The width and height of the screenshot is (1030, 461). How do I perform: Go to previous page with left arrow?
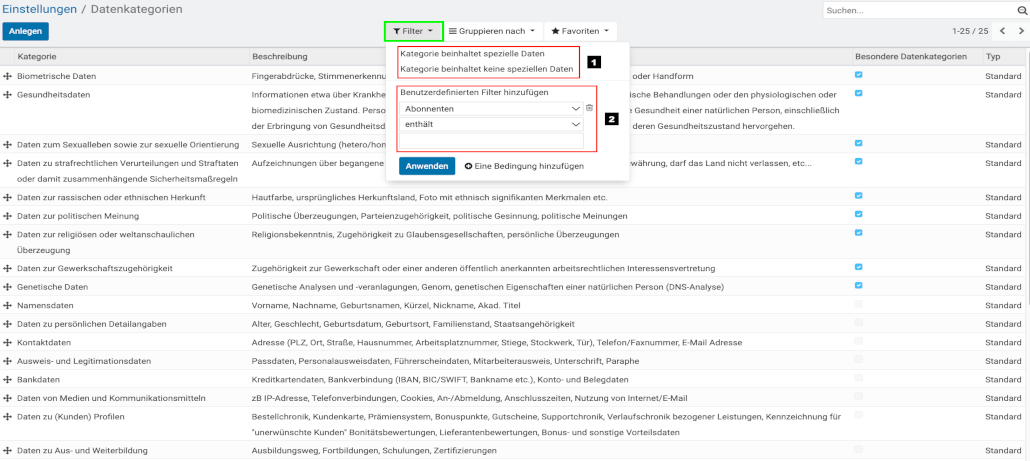point(1003,32)
